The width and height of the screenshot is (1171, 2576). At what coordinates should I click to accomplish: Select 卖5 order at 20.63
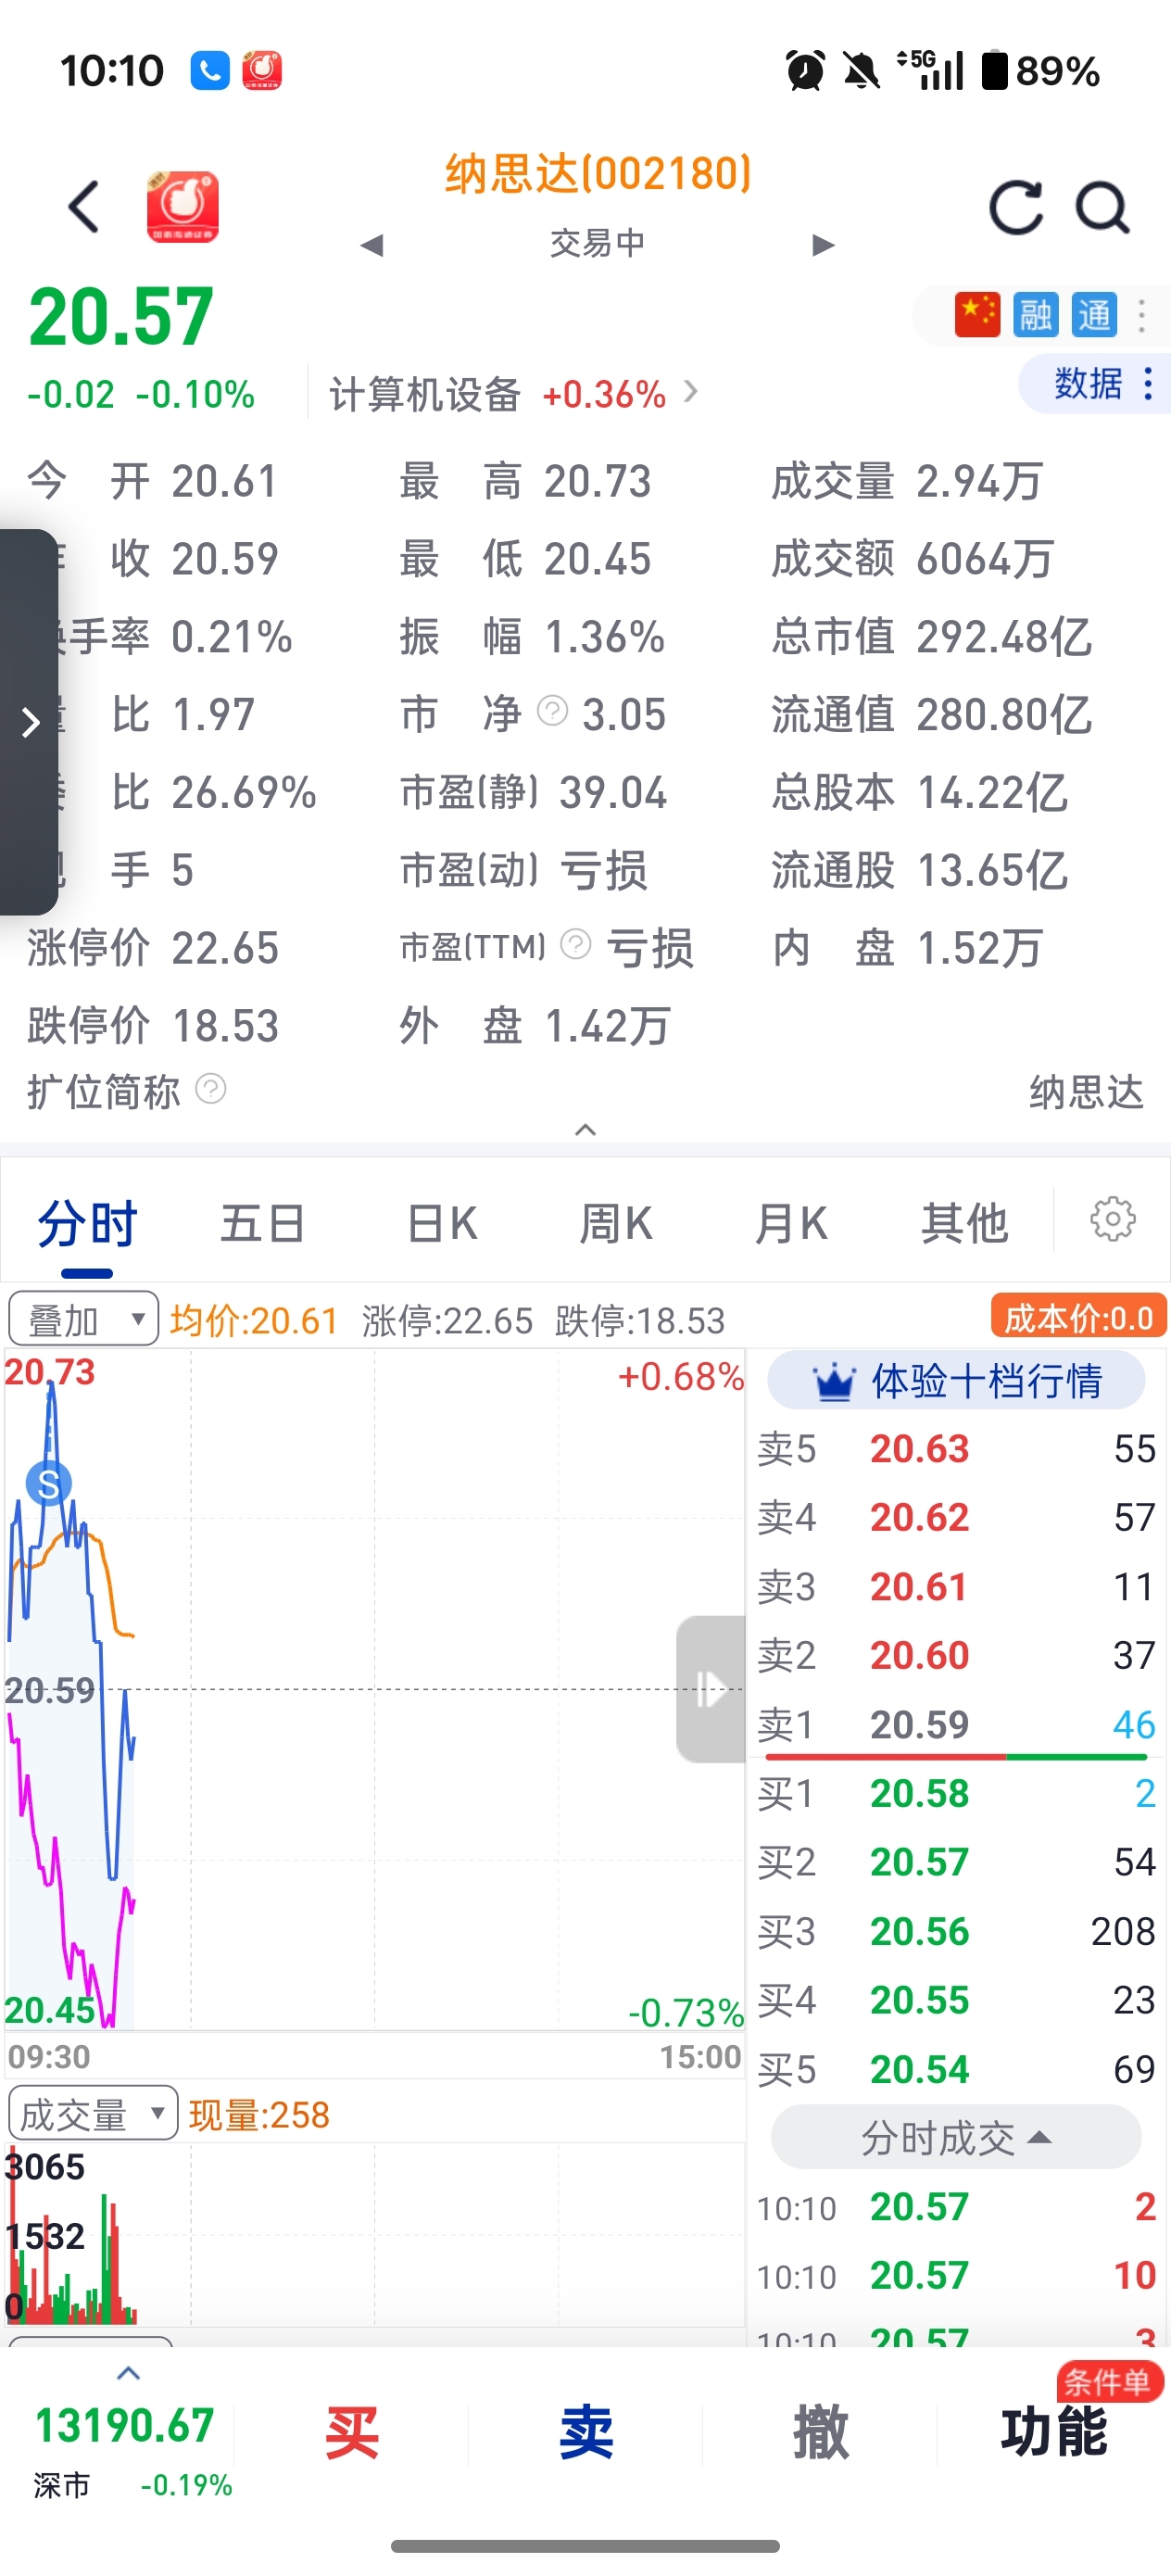click(956, 1449)
